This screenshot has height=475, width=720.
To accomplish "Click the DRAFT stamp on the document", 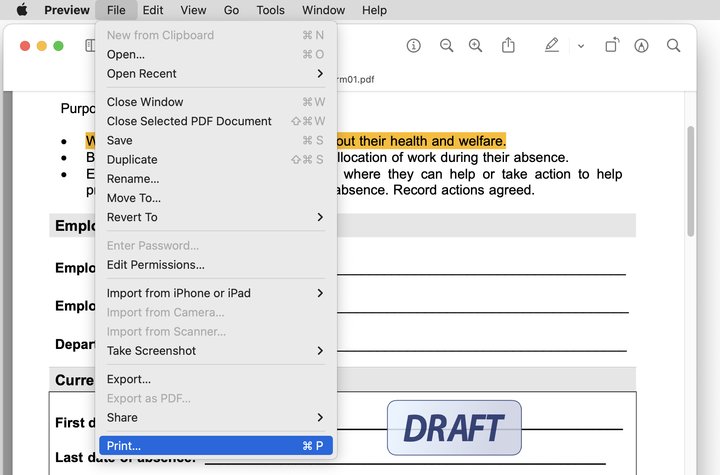I will pyautogui.click(x=454, y=428).
